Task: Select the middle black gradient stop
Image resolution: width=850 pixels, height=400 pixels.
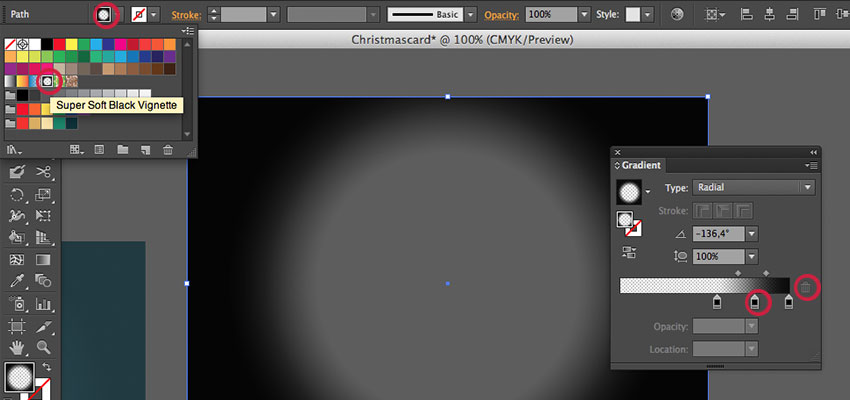Action: [x=755, y=302]
